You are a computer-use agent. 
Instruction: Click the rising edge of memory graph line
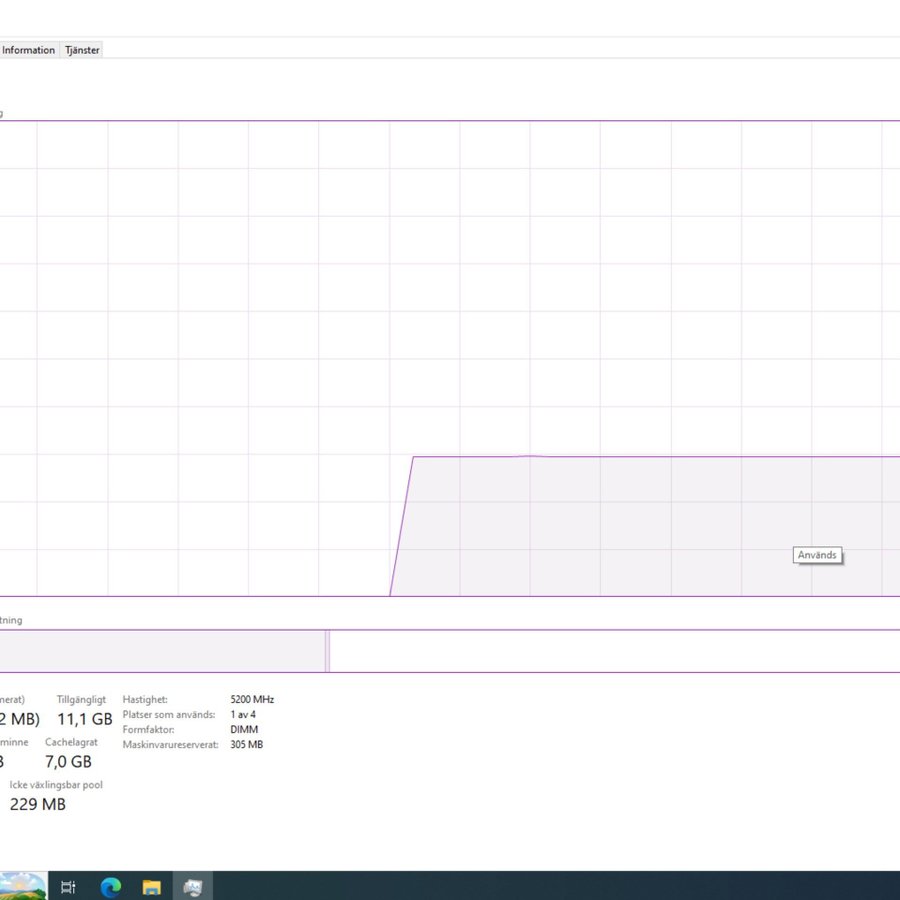tap(402, 527)
